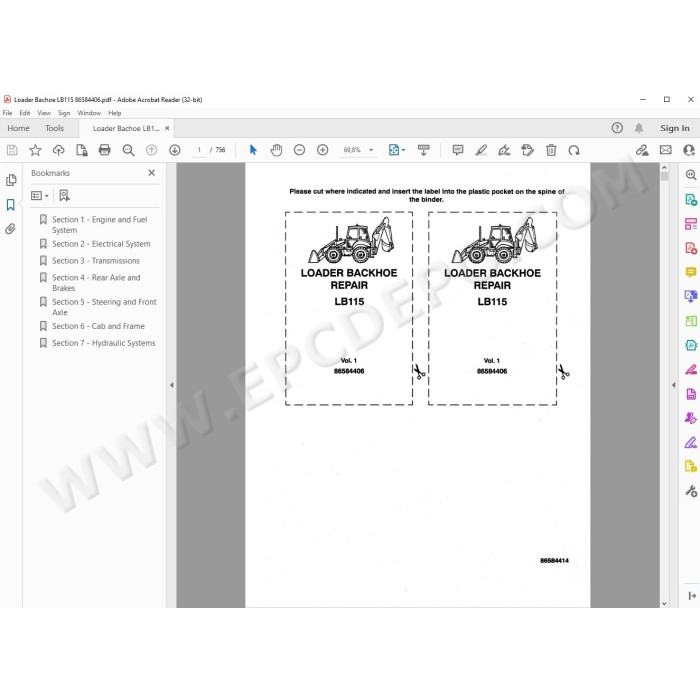Open the Sign menu
This screenshot has width=700, height=700.
[64, 113]
